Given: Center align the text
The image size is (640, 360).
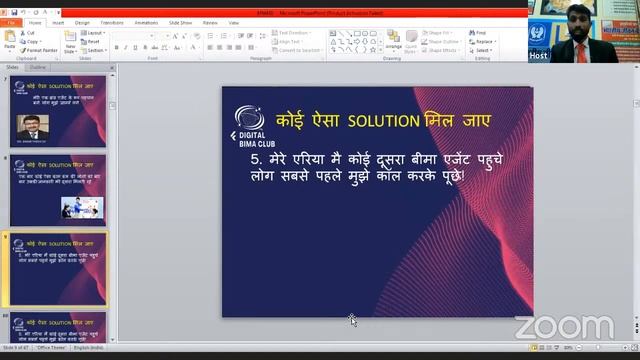Looking at the screenshot, I should 220,48.
